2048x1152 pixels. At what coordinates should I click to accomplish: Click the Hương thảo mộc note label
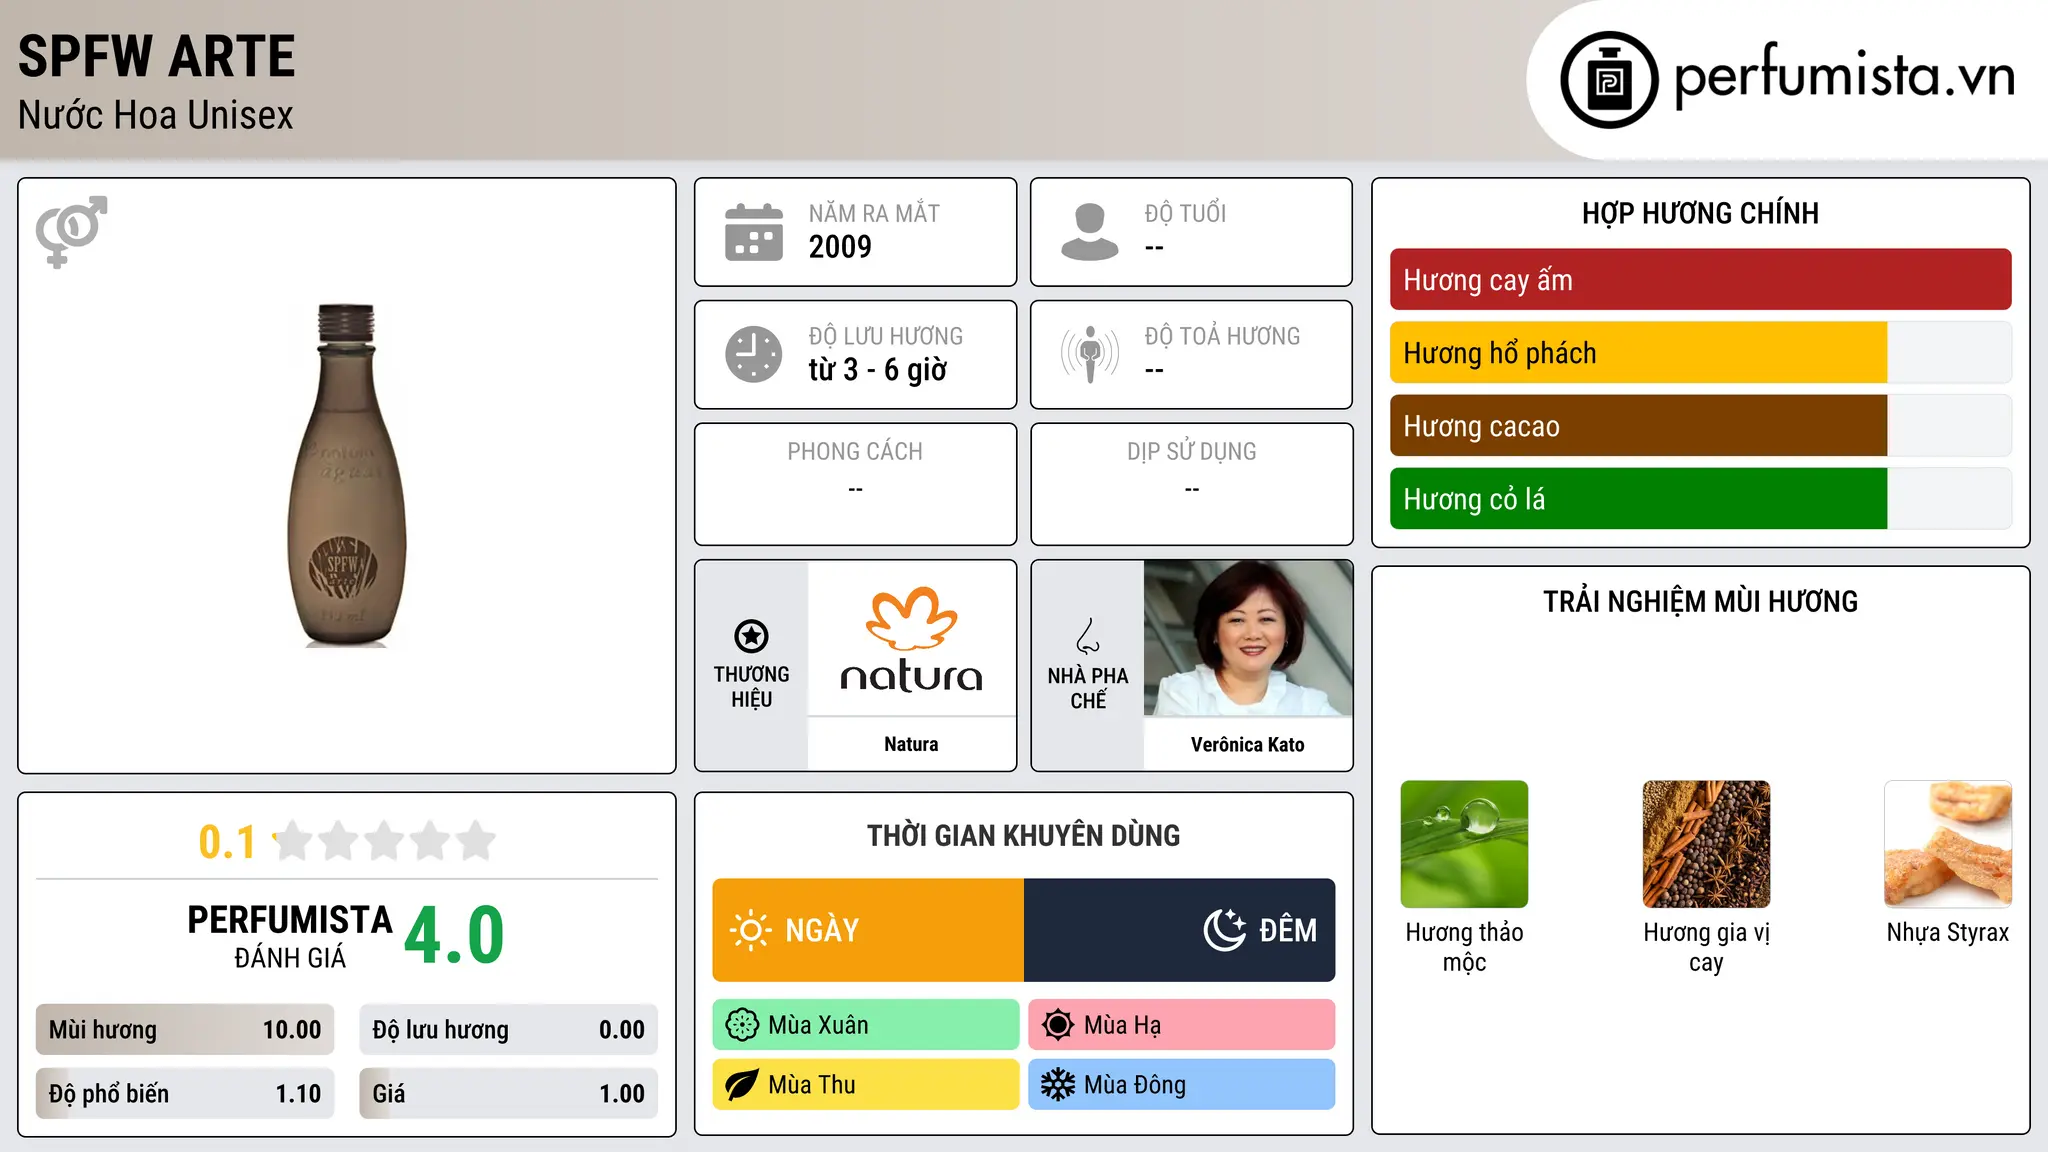(1464, 947)
